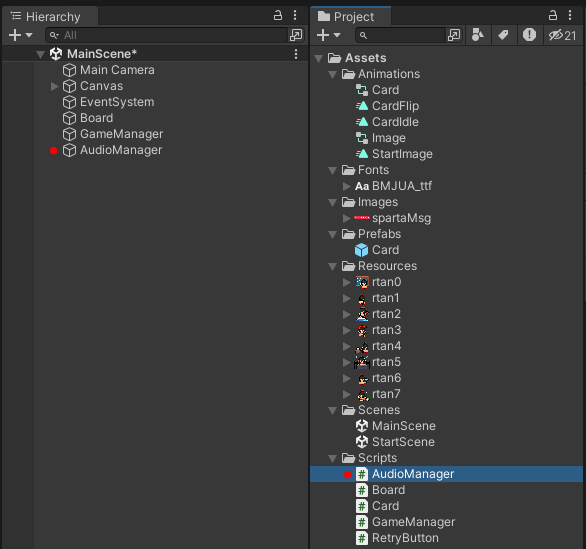This screenshot has height=549, width=586.
Task: Collapse the Scenes folder arrow
Action: (333, 411)
